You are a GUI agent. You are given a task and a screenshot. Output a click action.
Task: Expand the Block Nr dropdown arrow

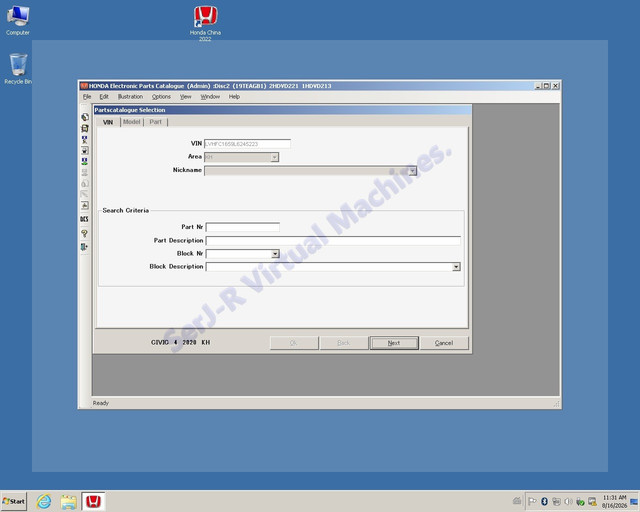276,254
